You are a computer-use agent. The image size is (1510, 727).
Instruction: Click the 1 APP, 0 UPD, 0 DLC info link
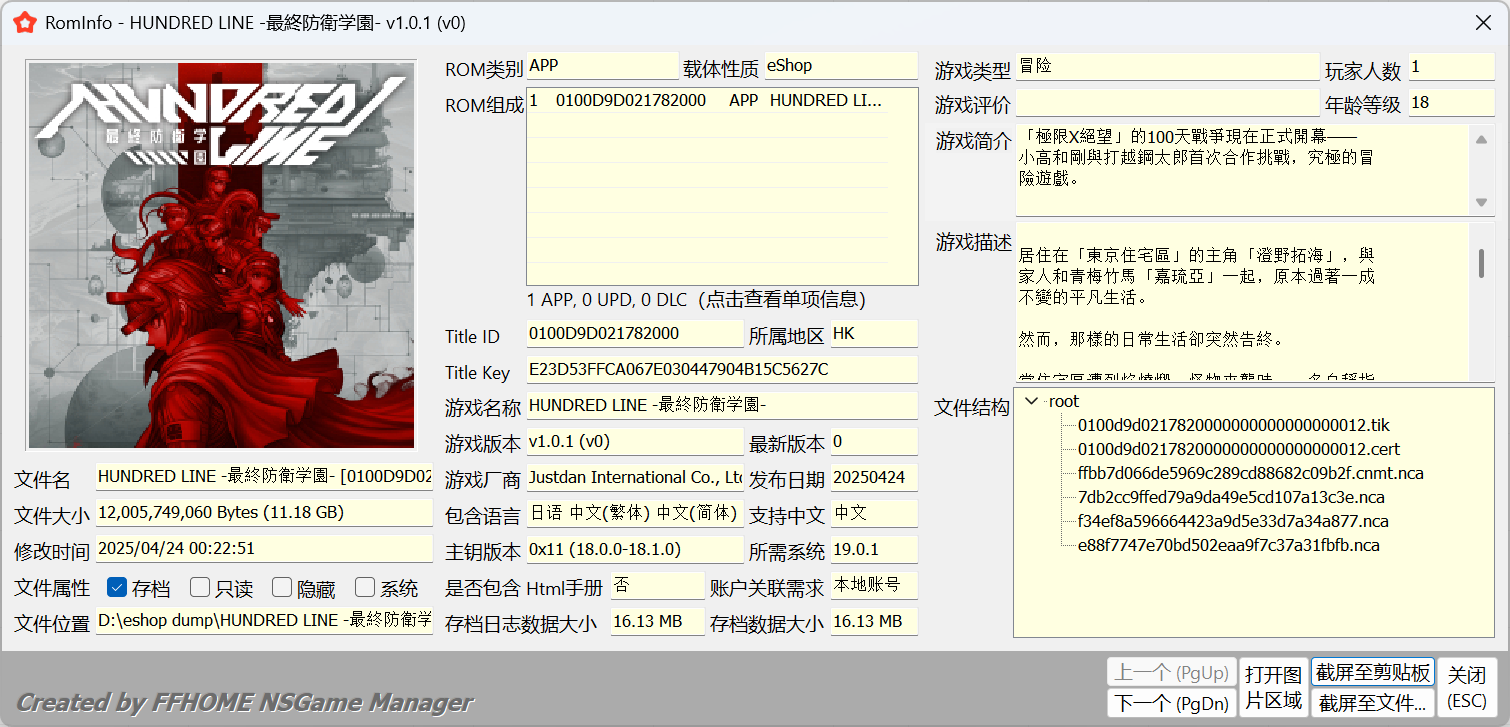(x=695, y=300)
